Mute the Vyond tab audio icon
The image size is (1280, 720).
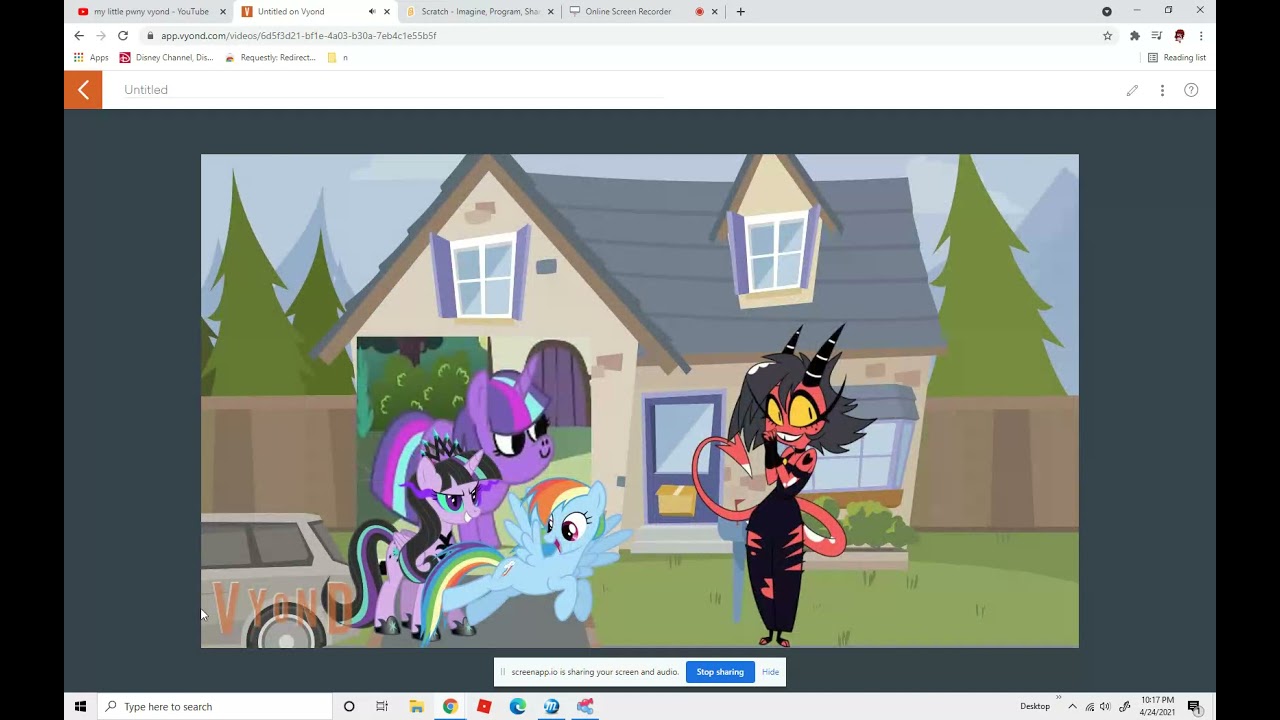372,12
